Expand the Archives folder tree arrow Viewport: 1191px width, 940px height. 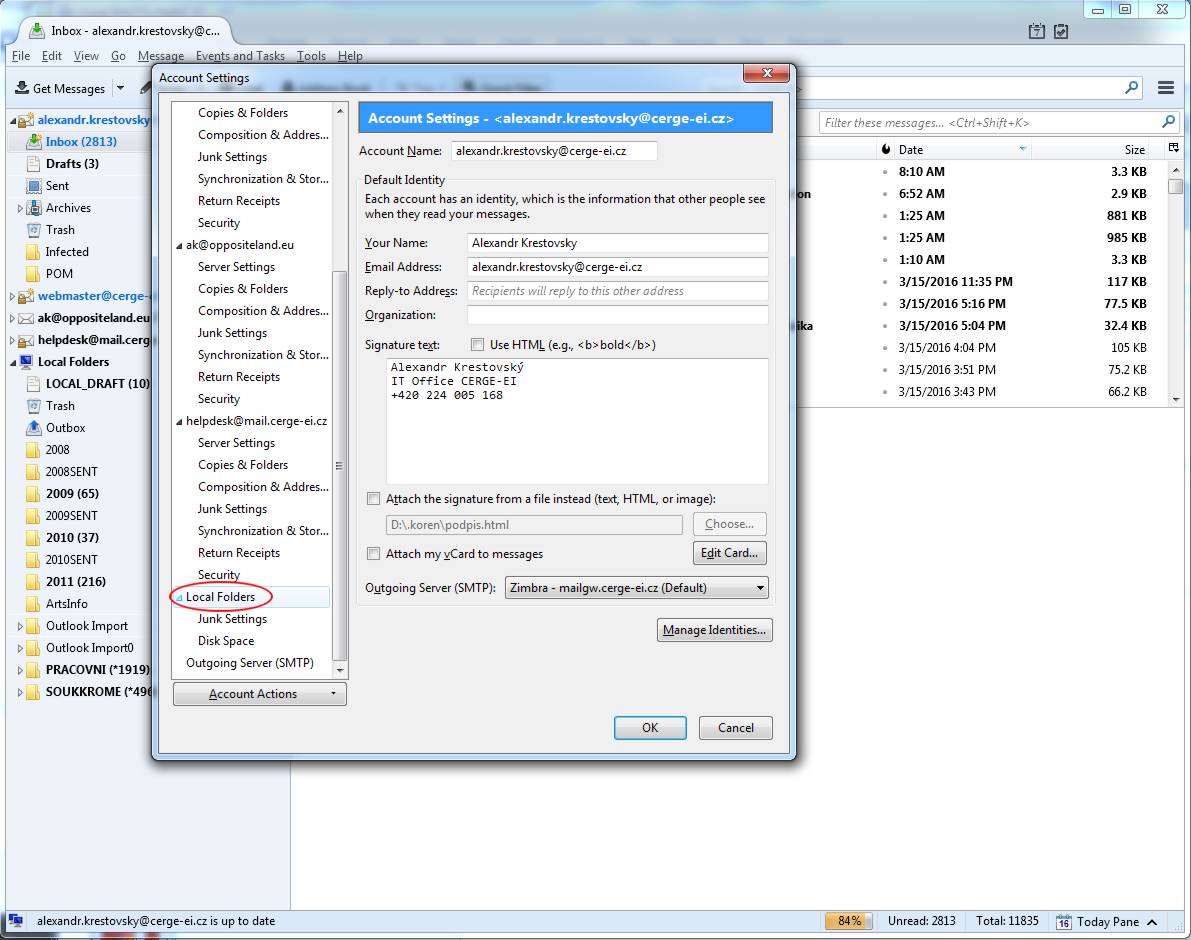pos(20,208)
